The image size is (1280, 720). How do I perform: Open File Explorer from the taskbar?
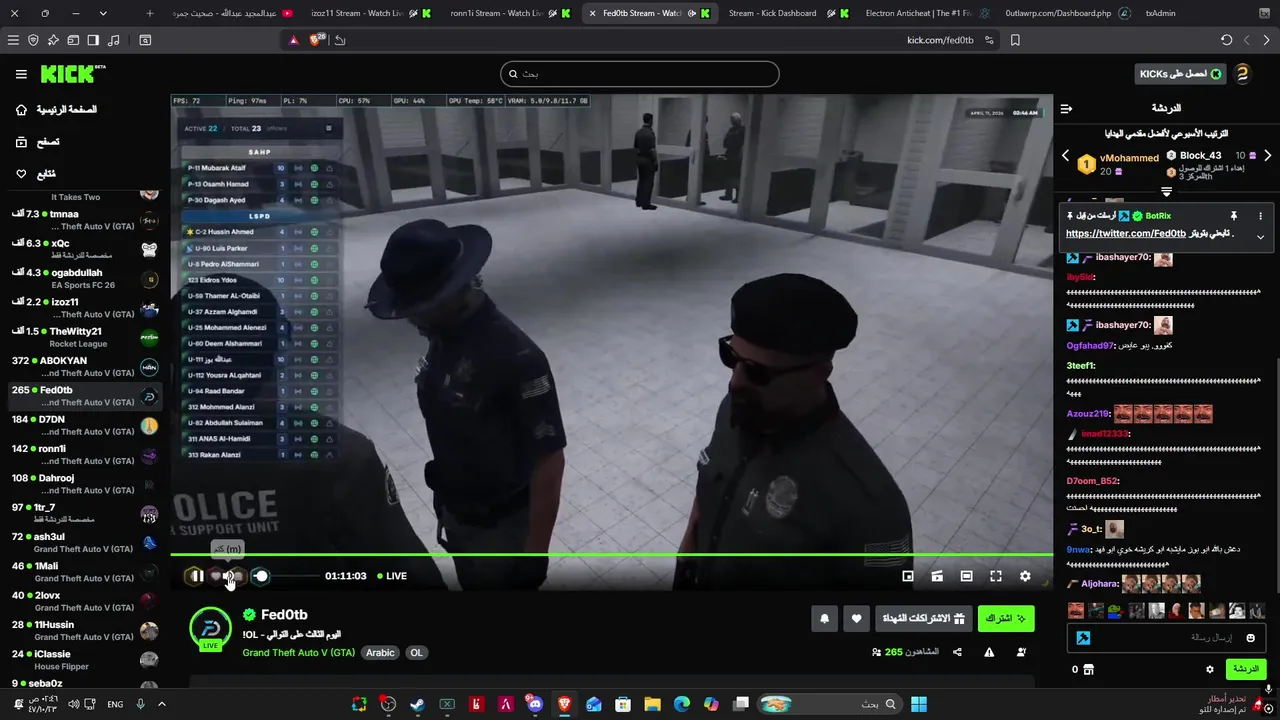pyautogui.click(x=652, y=704)
